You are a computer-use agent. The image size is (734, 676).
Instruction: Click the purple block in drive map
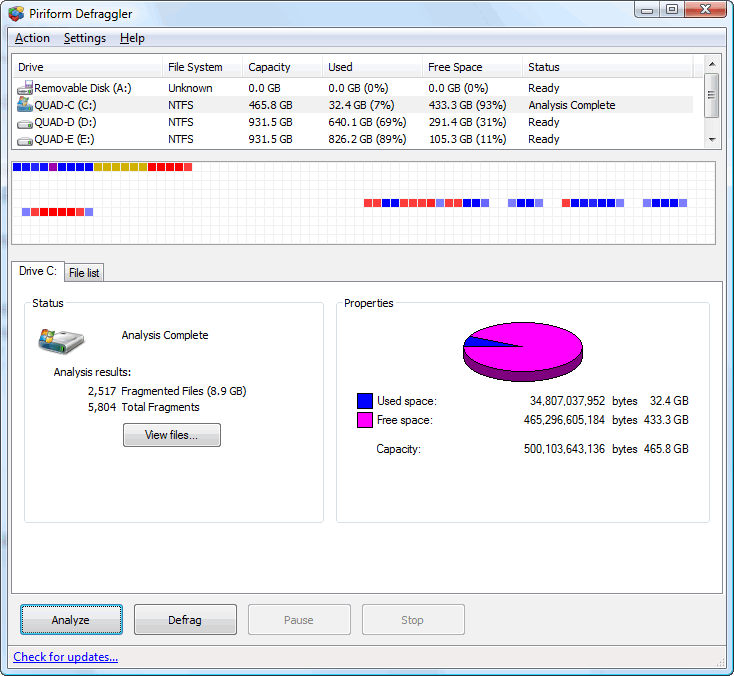pyautogui.click(x=53, y=167)
